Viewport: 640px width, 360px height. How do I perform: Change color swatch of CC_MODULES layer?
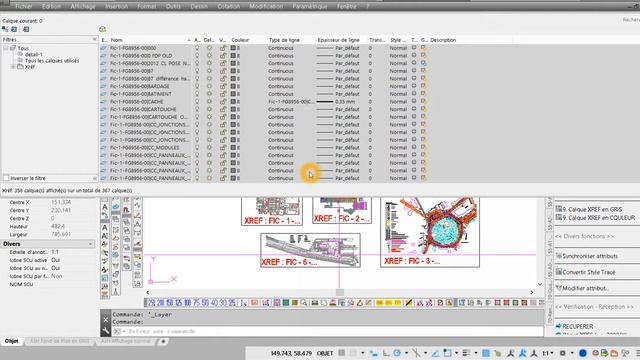(x=233, y=147)
